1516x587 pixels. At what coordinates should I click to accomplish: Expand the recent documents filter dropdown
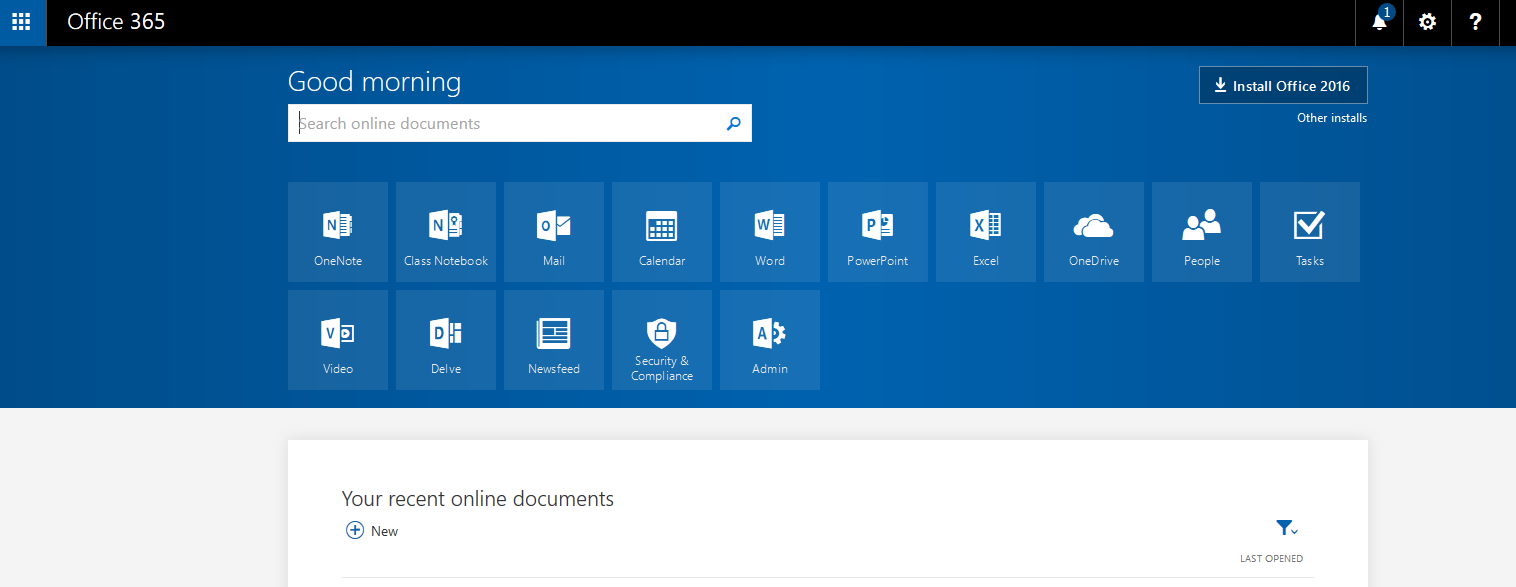pos(1287,528)
